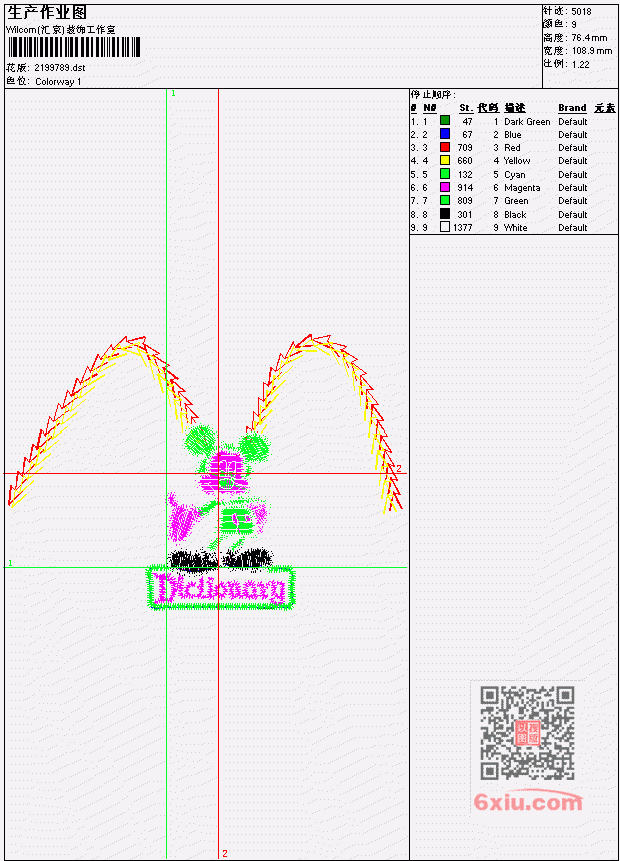The width and height of the screenshot is (620, 861).
Task: Select the Wilcom studio name text
Action: click(60, 30)
